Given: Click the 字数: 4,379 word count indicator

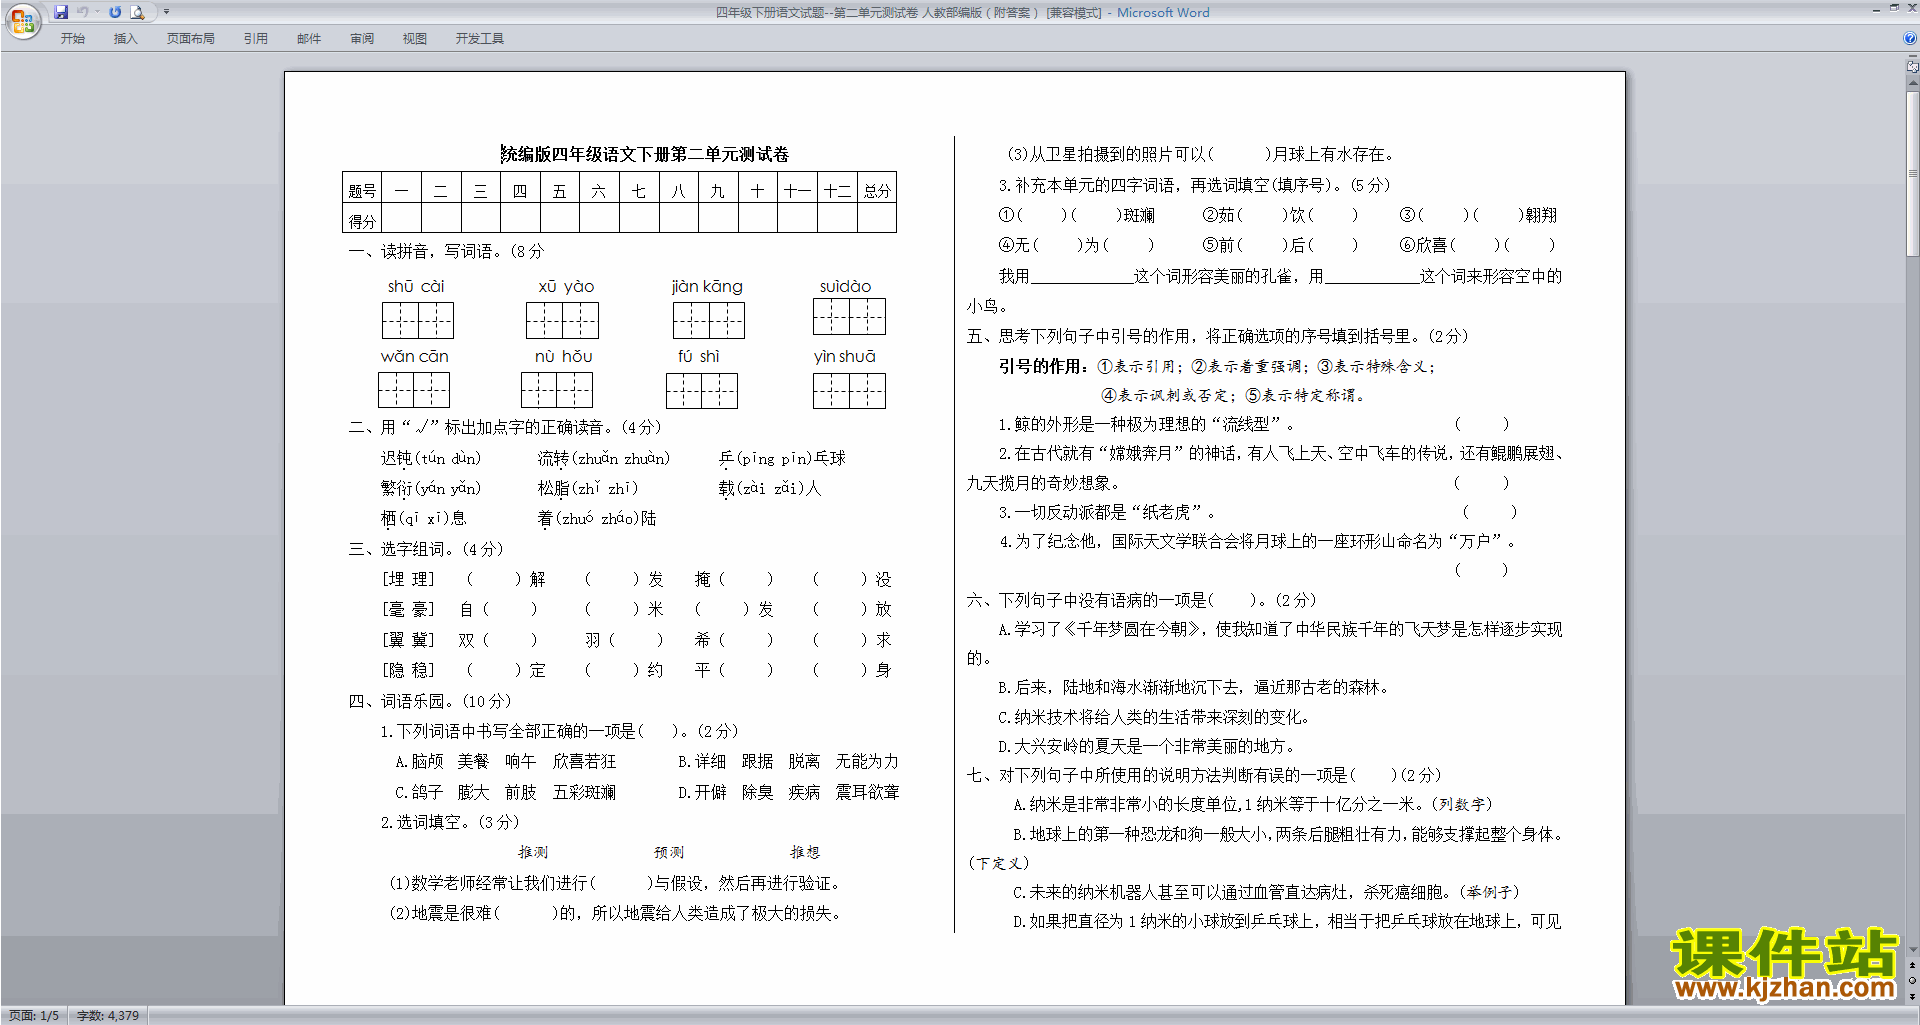Looking at the screenshot, I should (x=108, y=1015).
